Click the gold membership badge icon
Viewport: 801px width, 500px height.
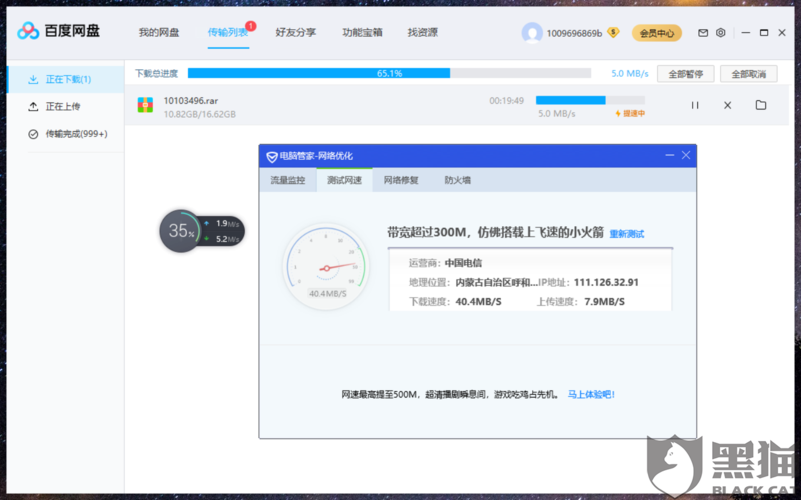pyautogui.click(x=613, y=33)
